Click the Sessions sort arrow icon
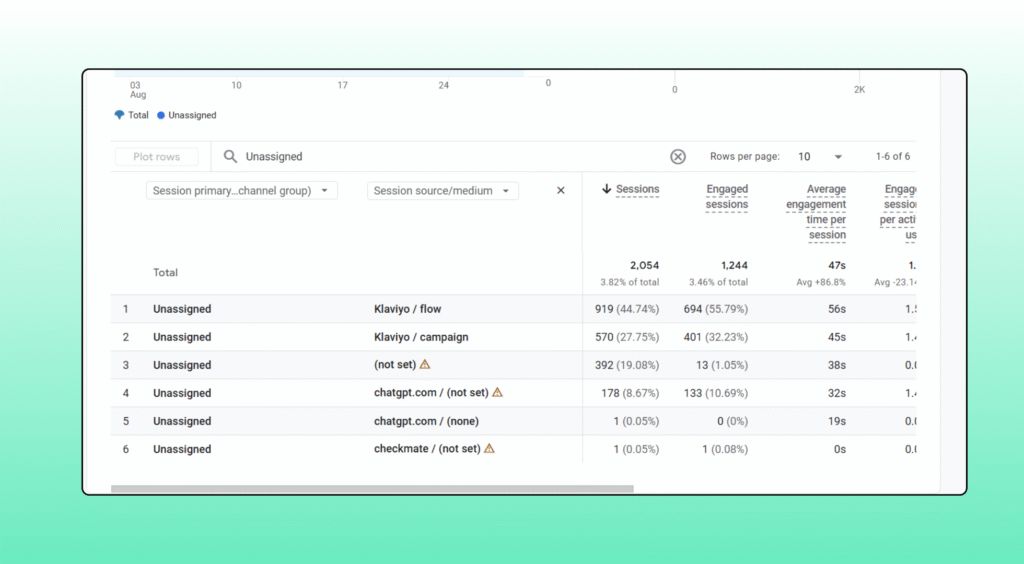Image resolution: width=1024 pixels, height=564 pixels. [x=606, y=189]
